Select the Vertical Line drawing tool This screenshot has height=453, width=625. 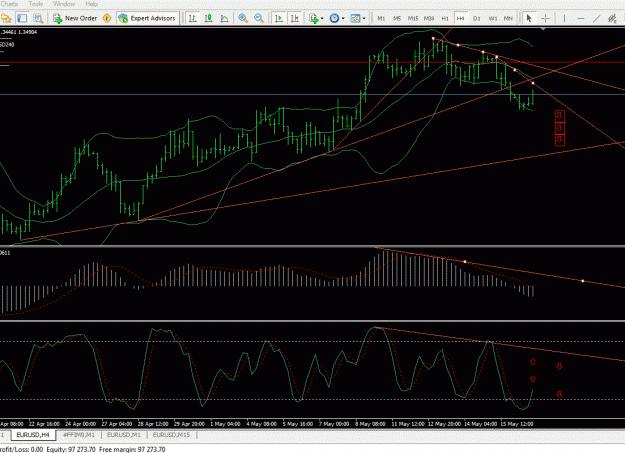click(x=564, y=18)
